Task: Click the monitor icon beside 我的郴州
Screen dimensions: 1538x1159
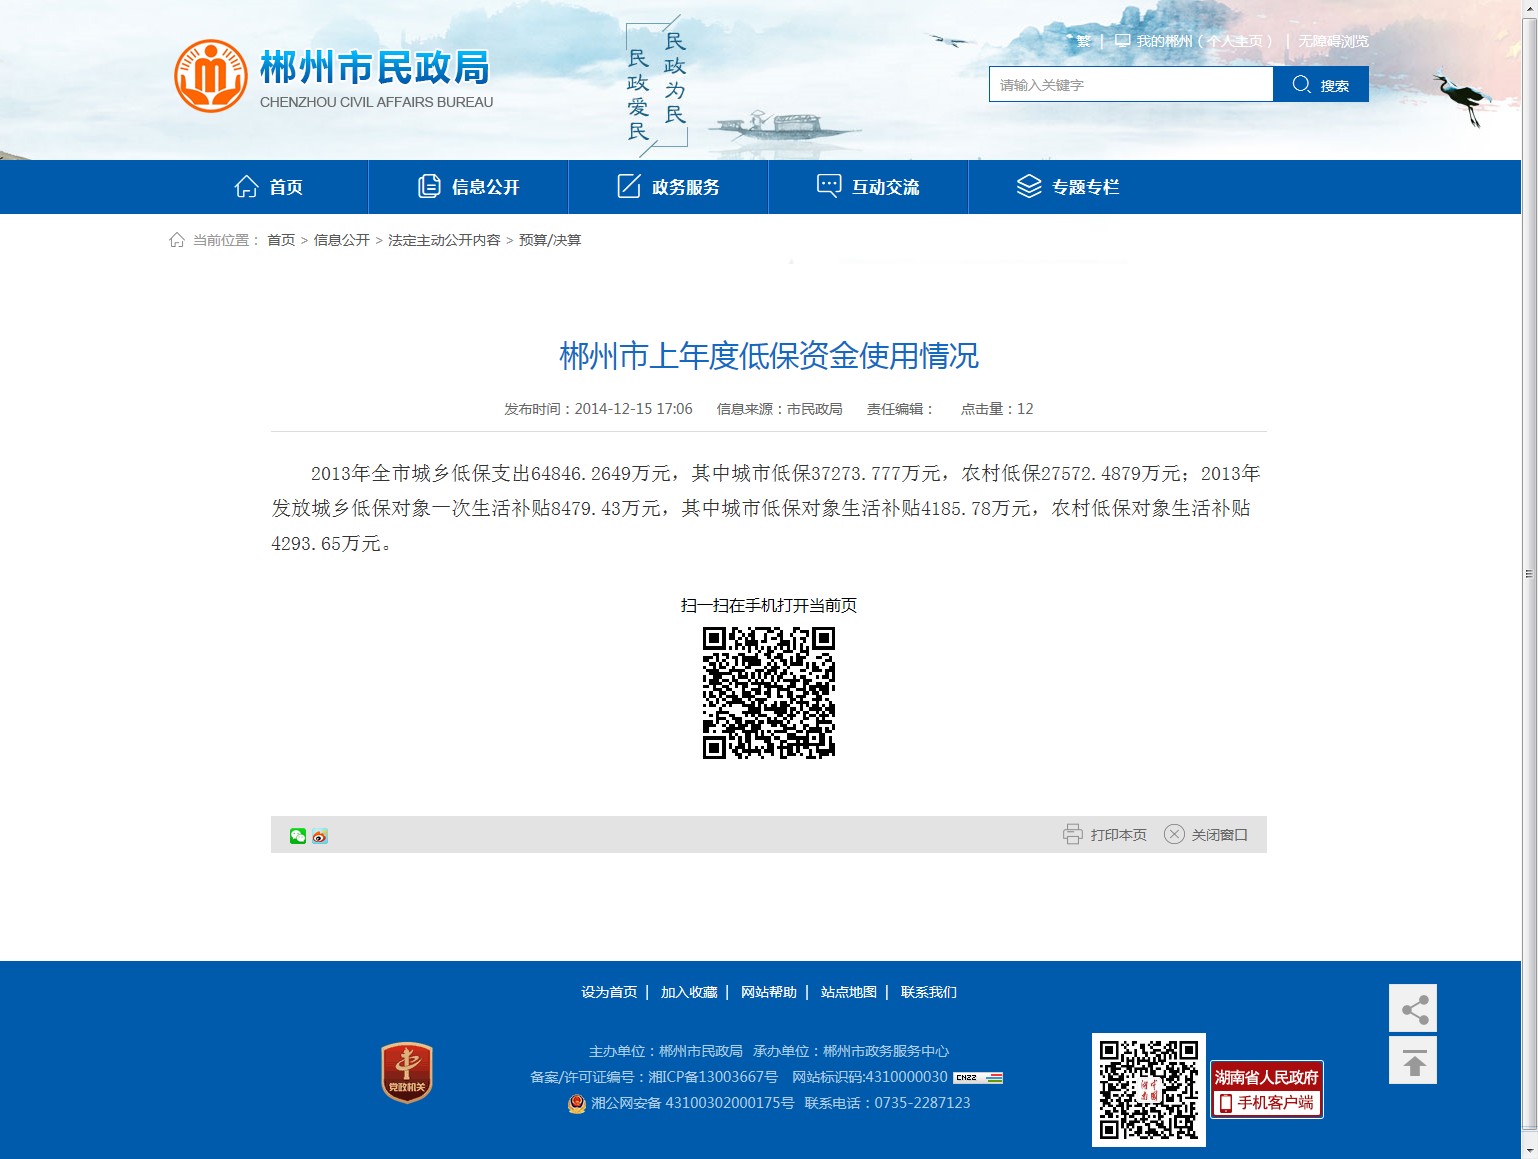Action: point(1123,41)
